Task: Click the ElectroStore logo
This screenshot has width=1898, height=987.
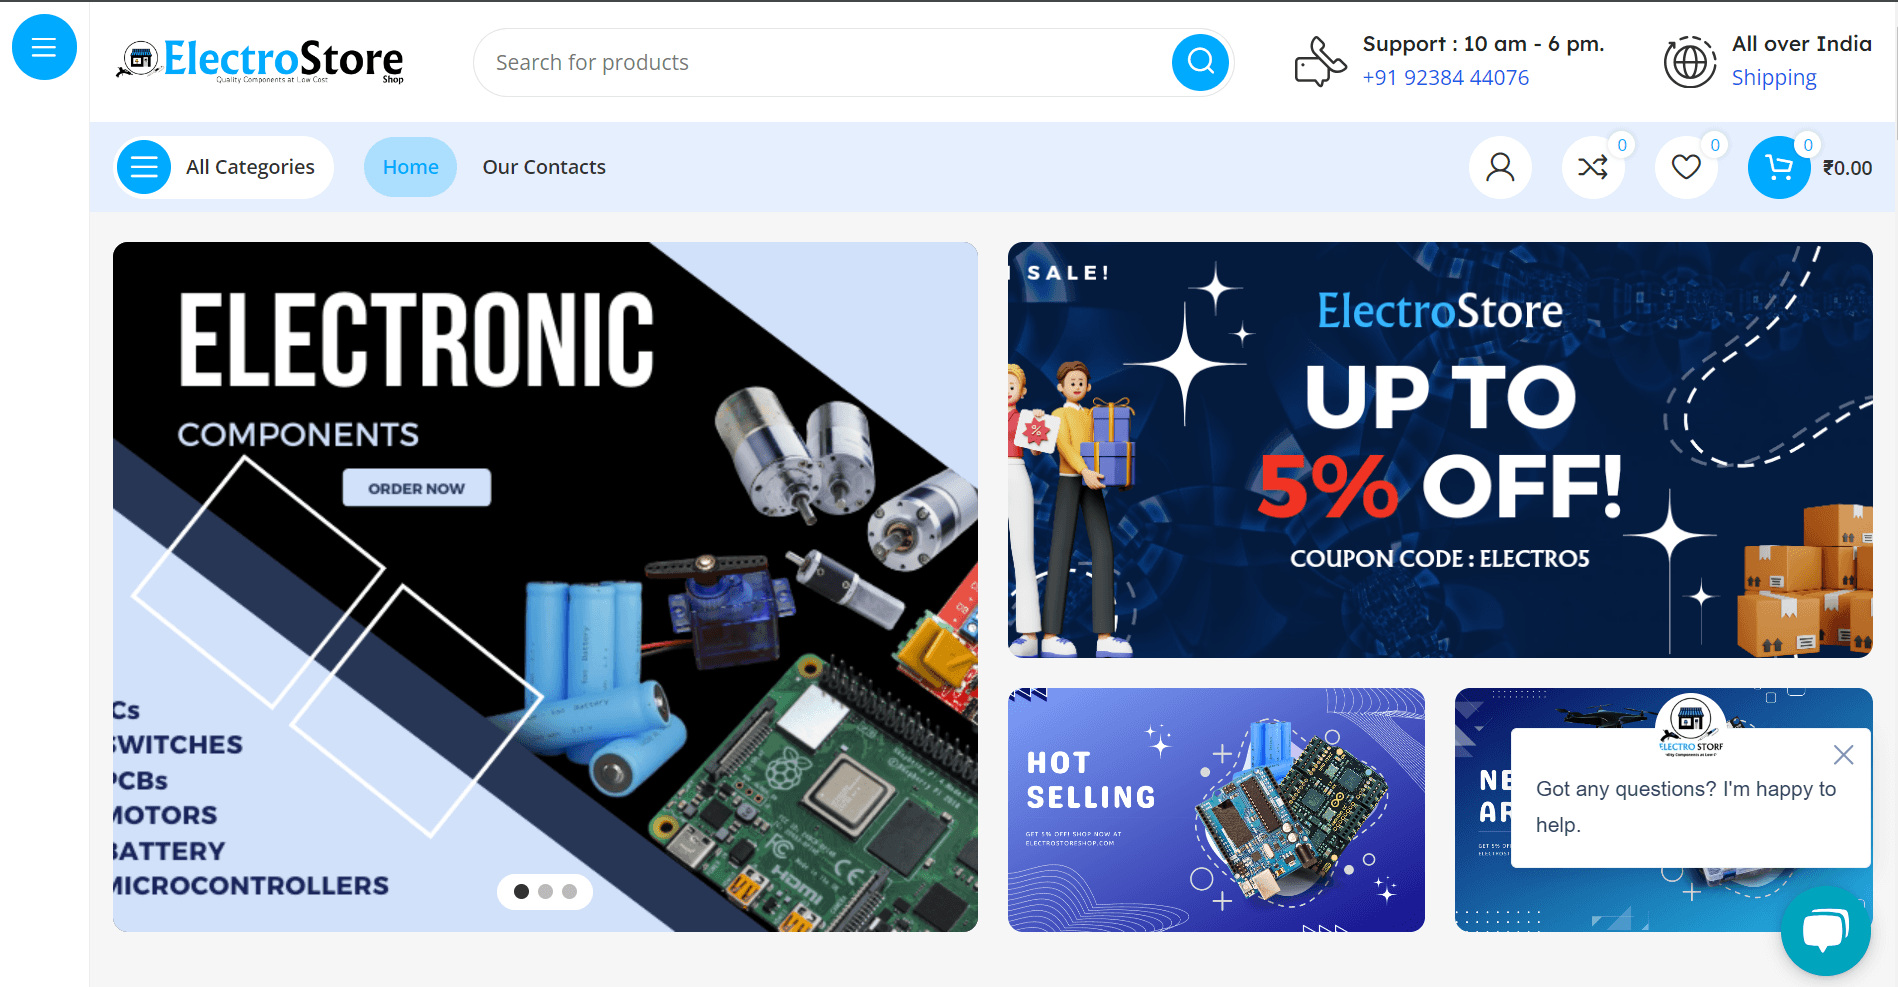Action: (260, 61)
